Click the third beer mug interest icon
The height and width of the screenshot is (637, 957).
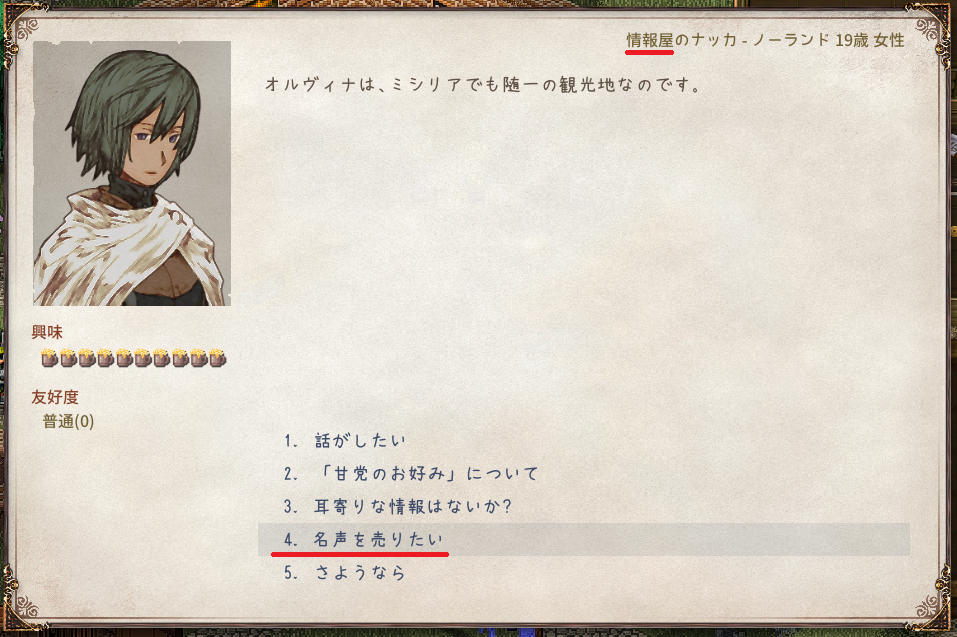tap(86, 358)
